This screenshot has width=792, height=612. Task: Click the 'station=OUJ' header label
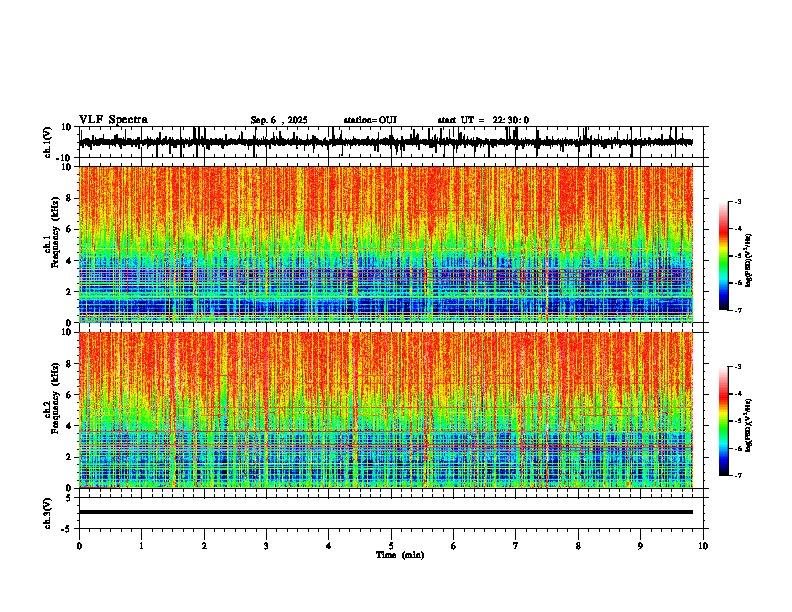tap(370, 120)
